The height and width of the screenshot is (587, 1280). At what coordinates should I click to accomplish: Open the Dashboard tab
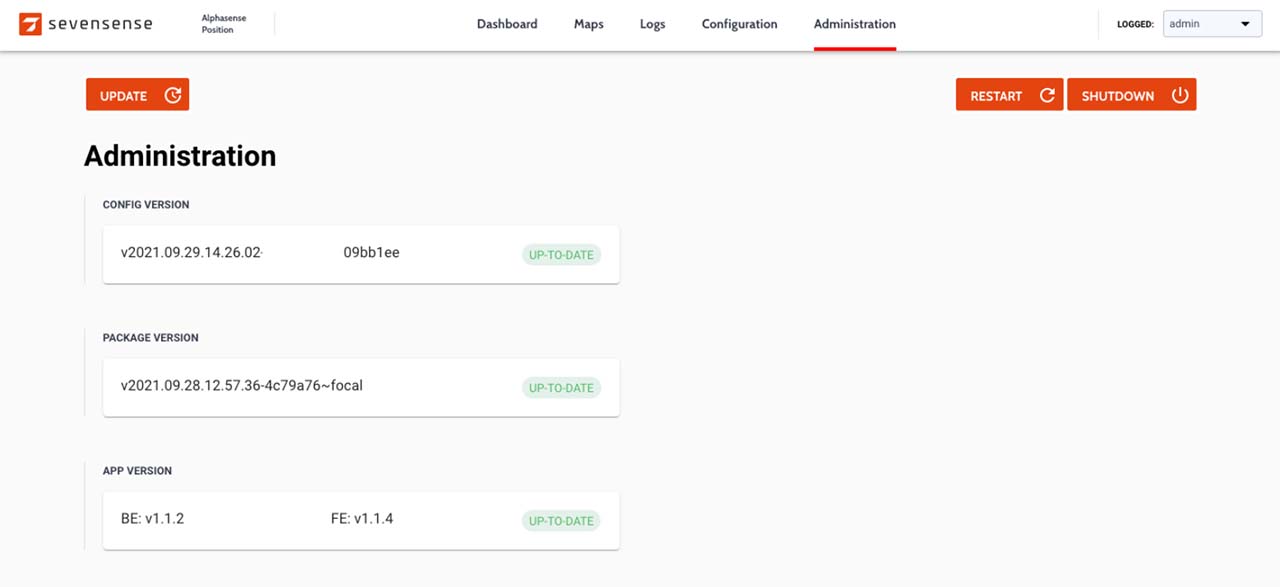(x=507, y=24)
